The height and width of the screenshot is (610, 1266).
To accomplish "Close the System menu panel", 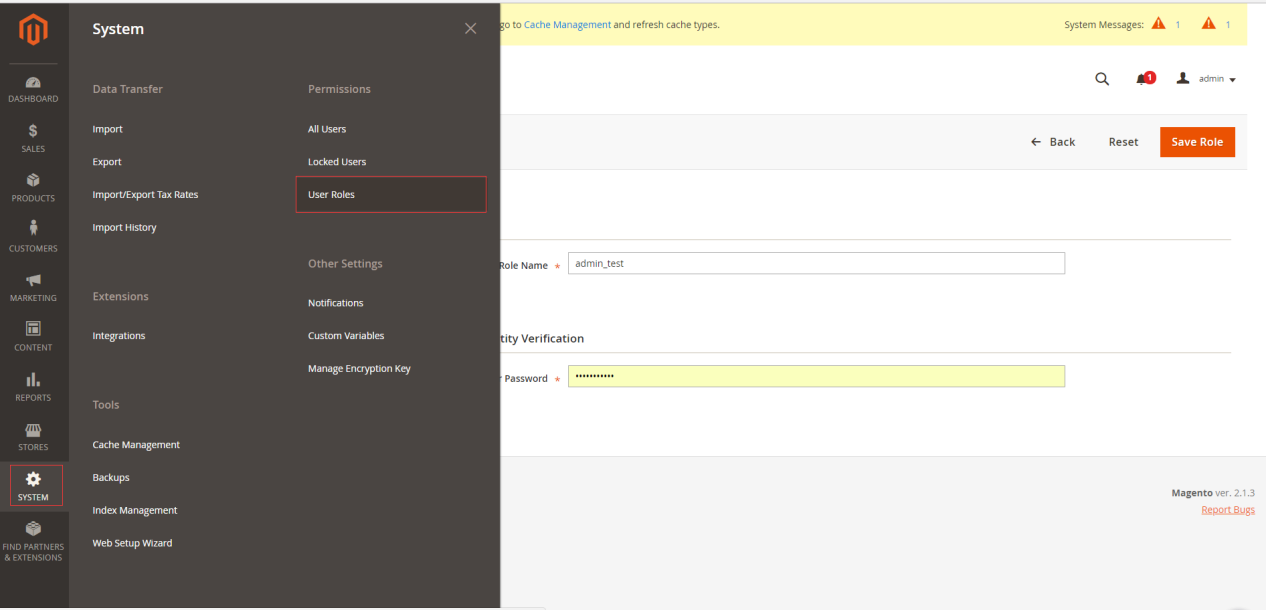I will (470, 29).
